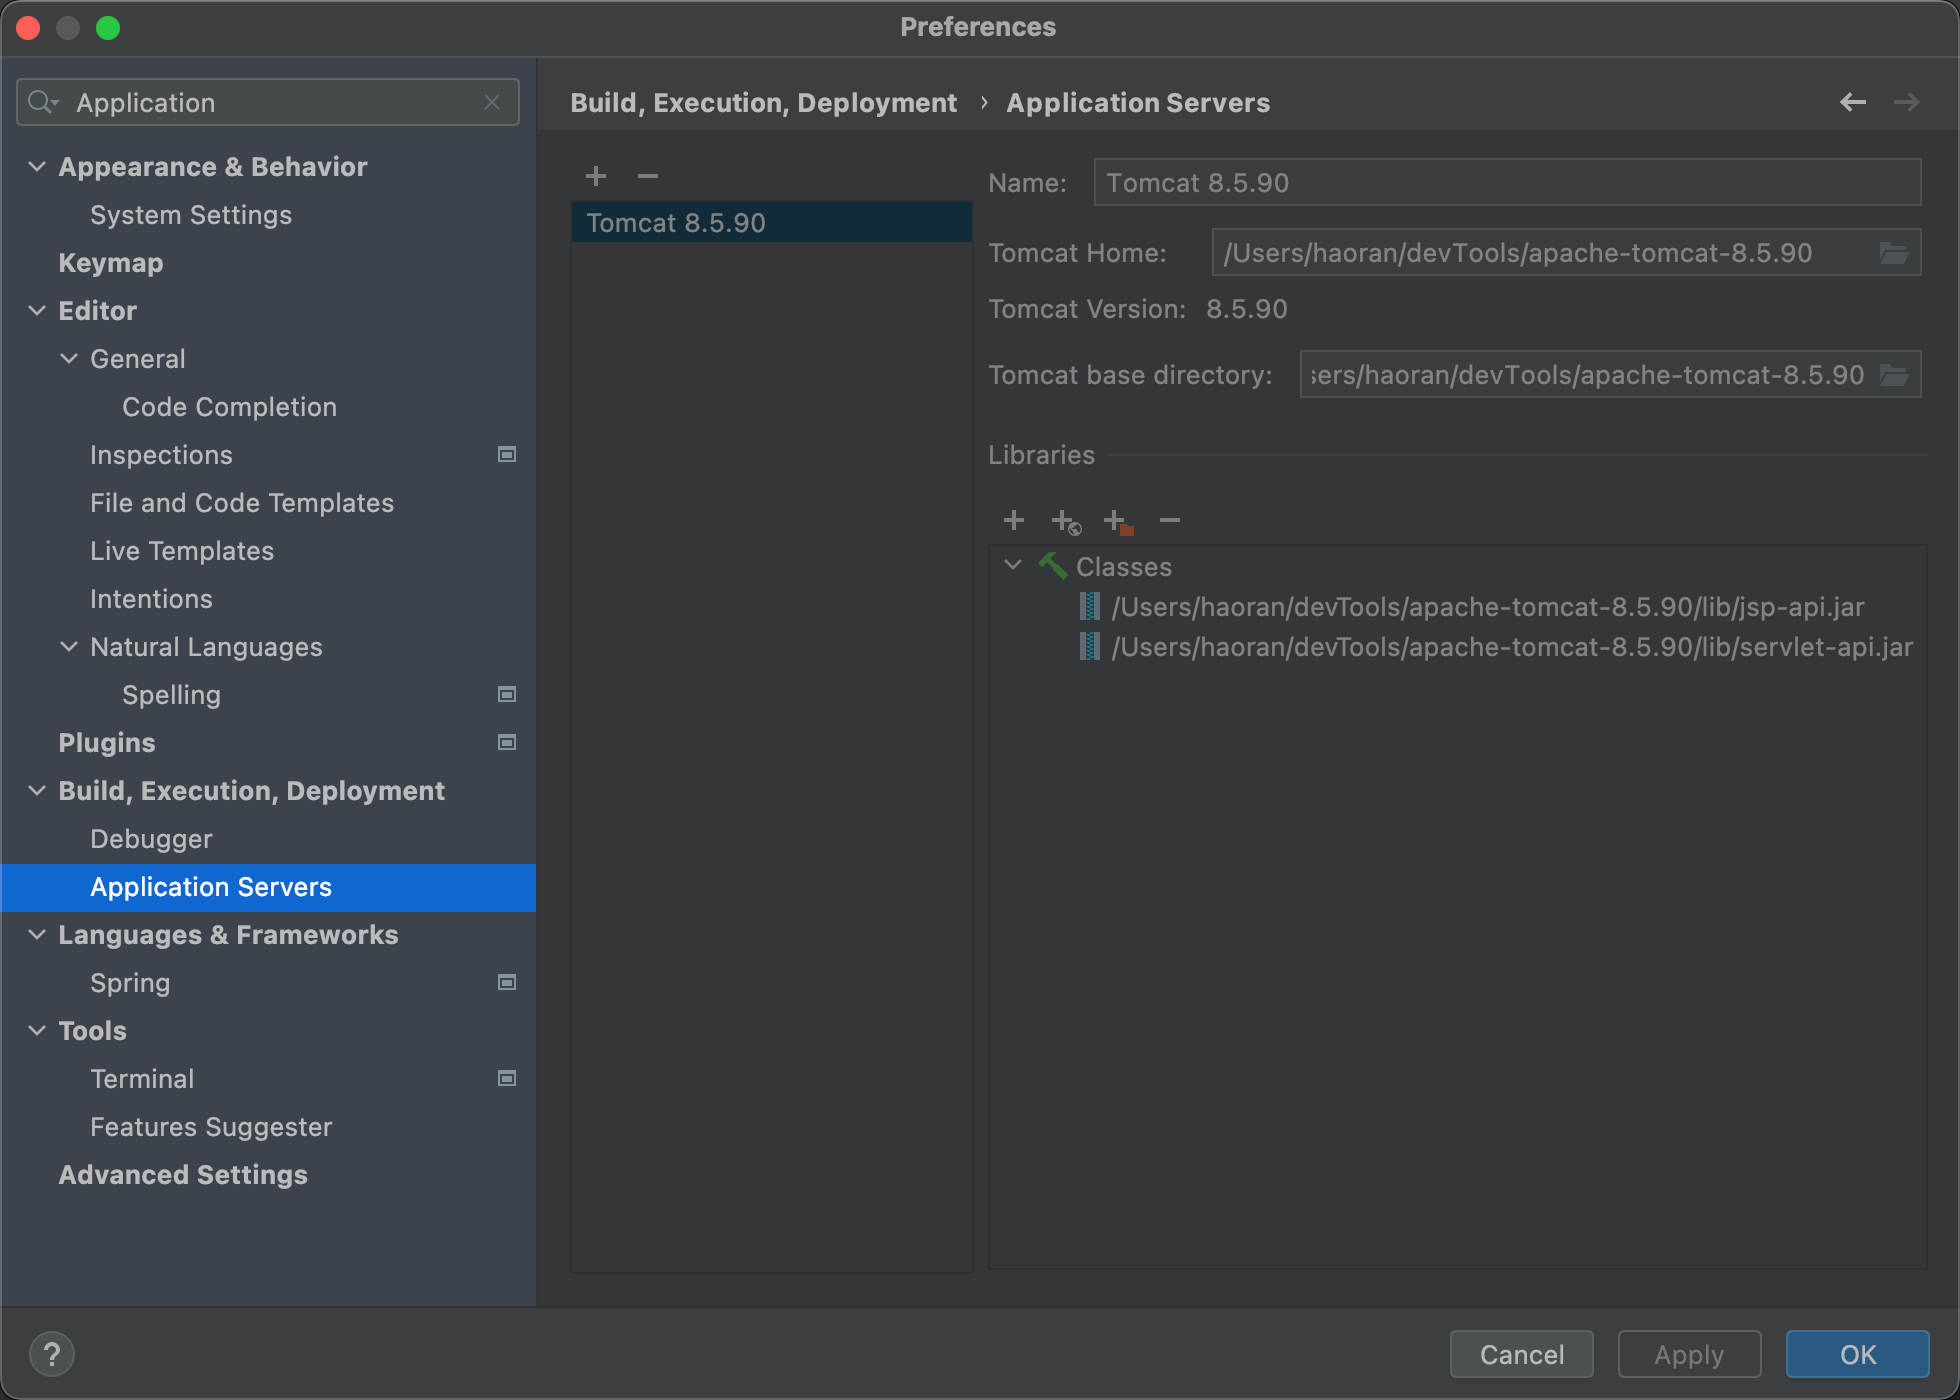The width and height of the screenshot is (1960, 1400).
Task: Open Intentions settings
Action: [x=151, y=599]
